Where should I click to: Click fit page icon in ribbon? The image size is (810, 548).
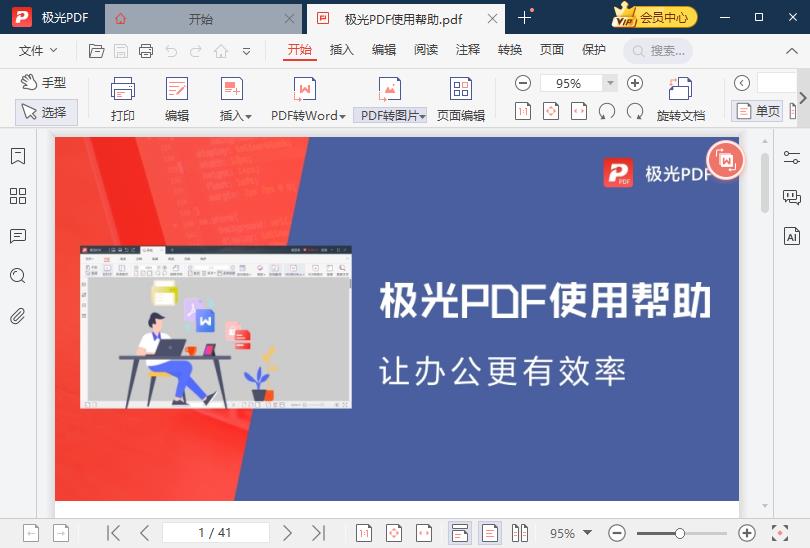[551, 111]
